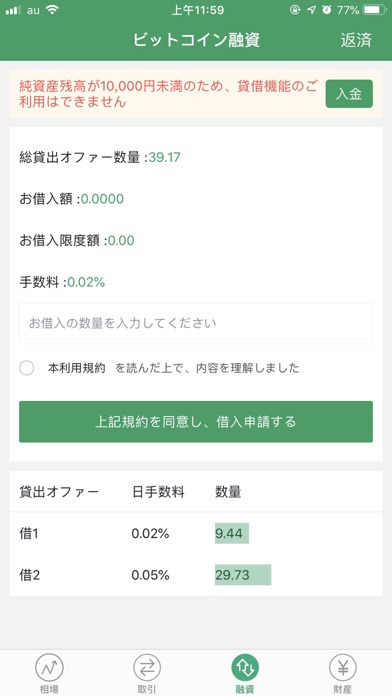Viewport: 392px width, 696px height.
Task: Tap the 29.73 quantity green bar
Action: point(243,575)
